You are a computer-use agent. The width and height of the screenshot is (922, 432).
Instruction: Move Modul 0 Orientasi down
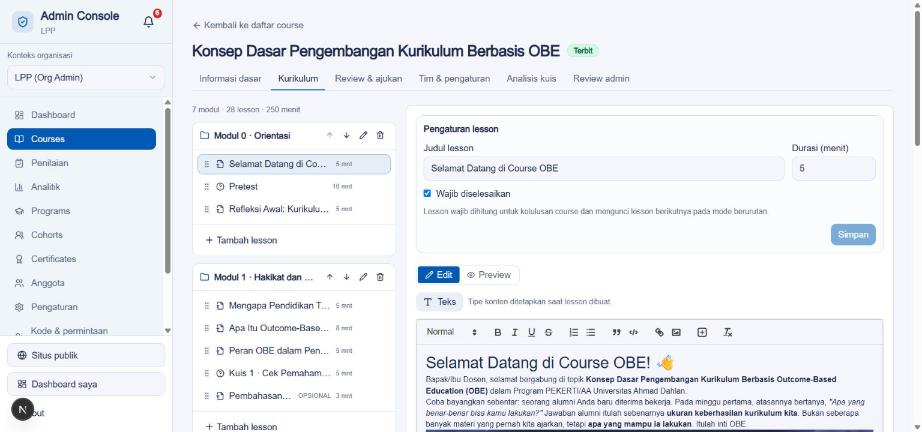346,135
